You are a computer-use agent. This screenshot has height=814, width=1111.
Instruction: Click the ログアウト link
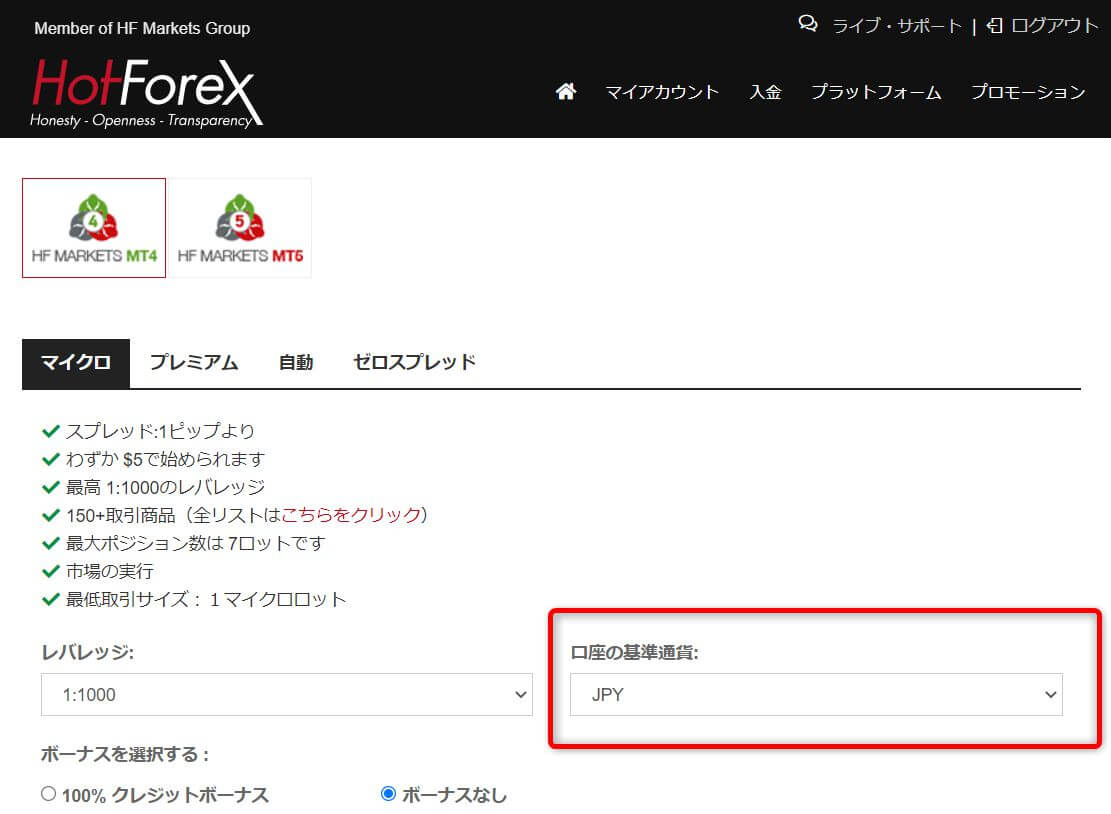[1055, 26]
